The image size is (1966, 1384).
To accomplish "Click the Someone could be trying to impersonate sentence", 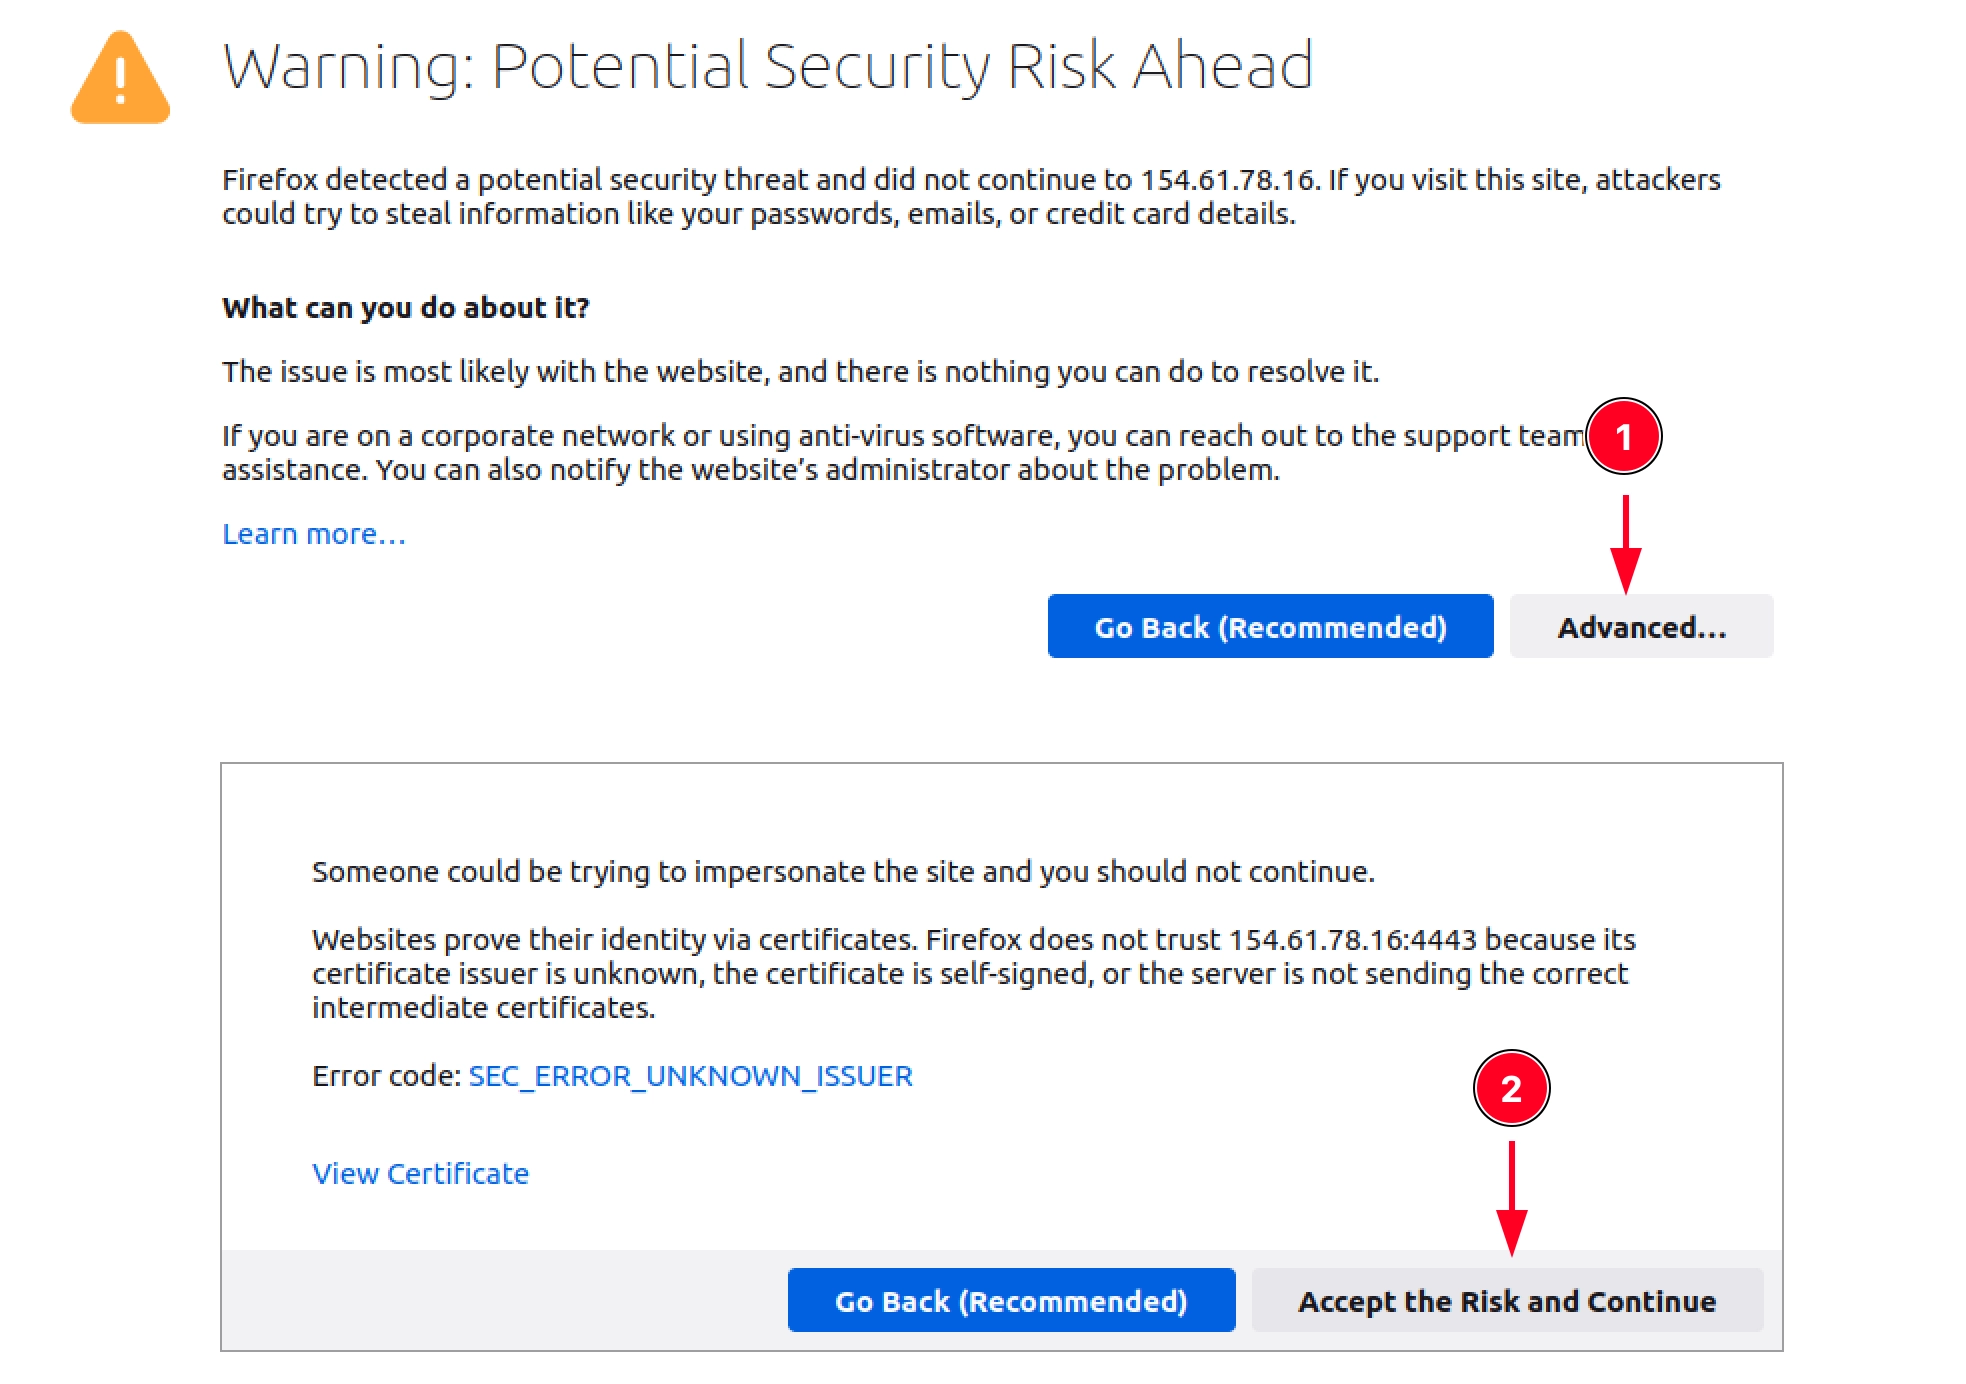I will (843, 872).
